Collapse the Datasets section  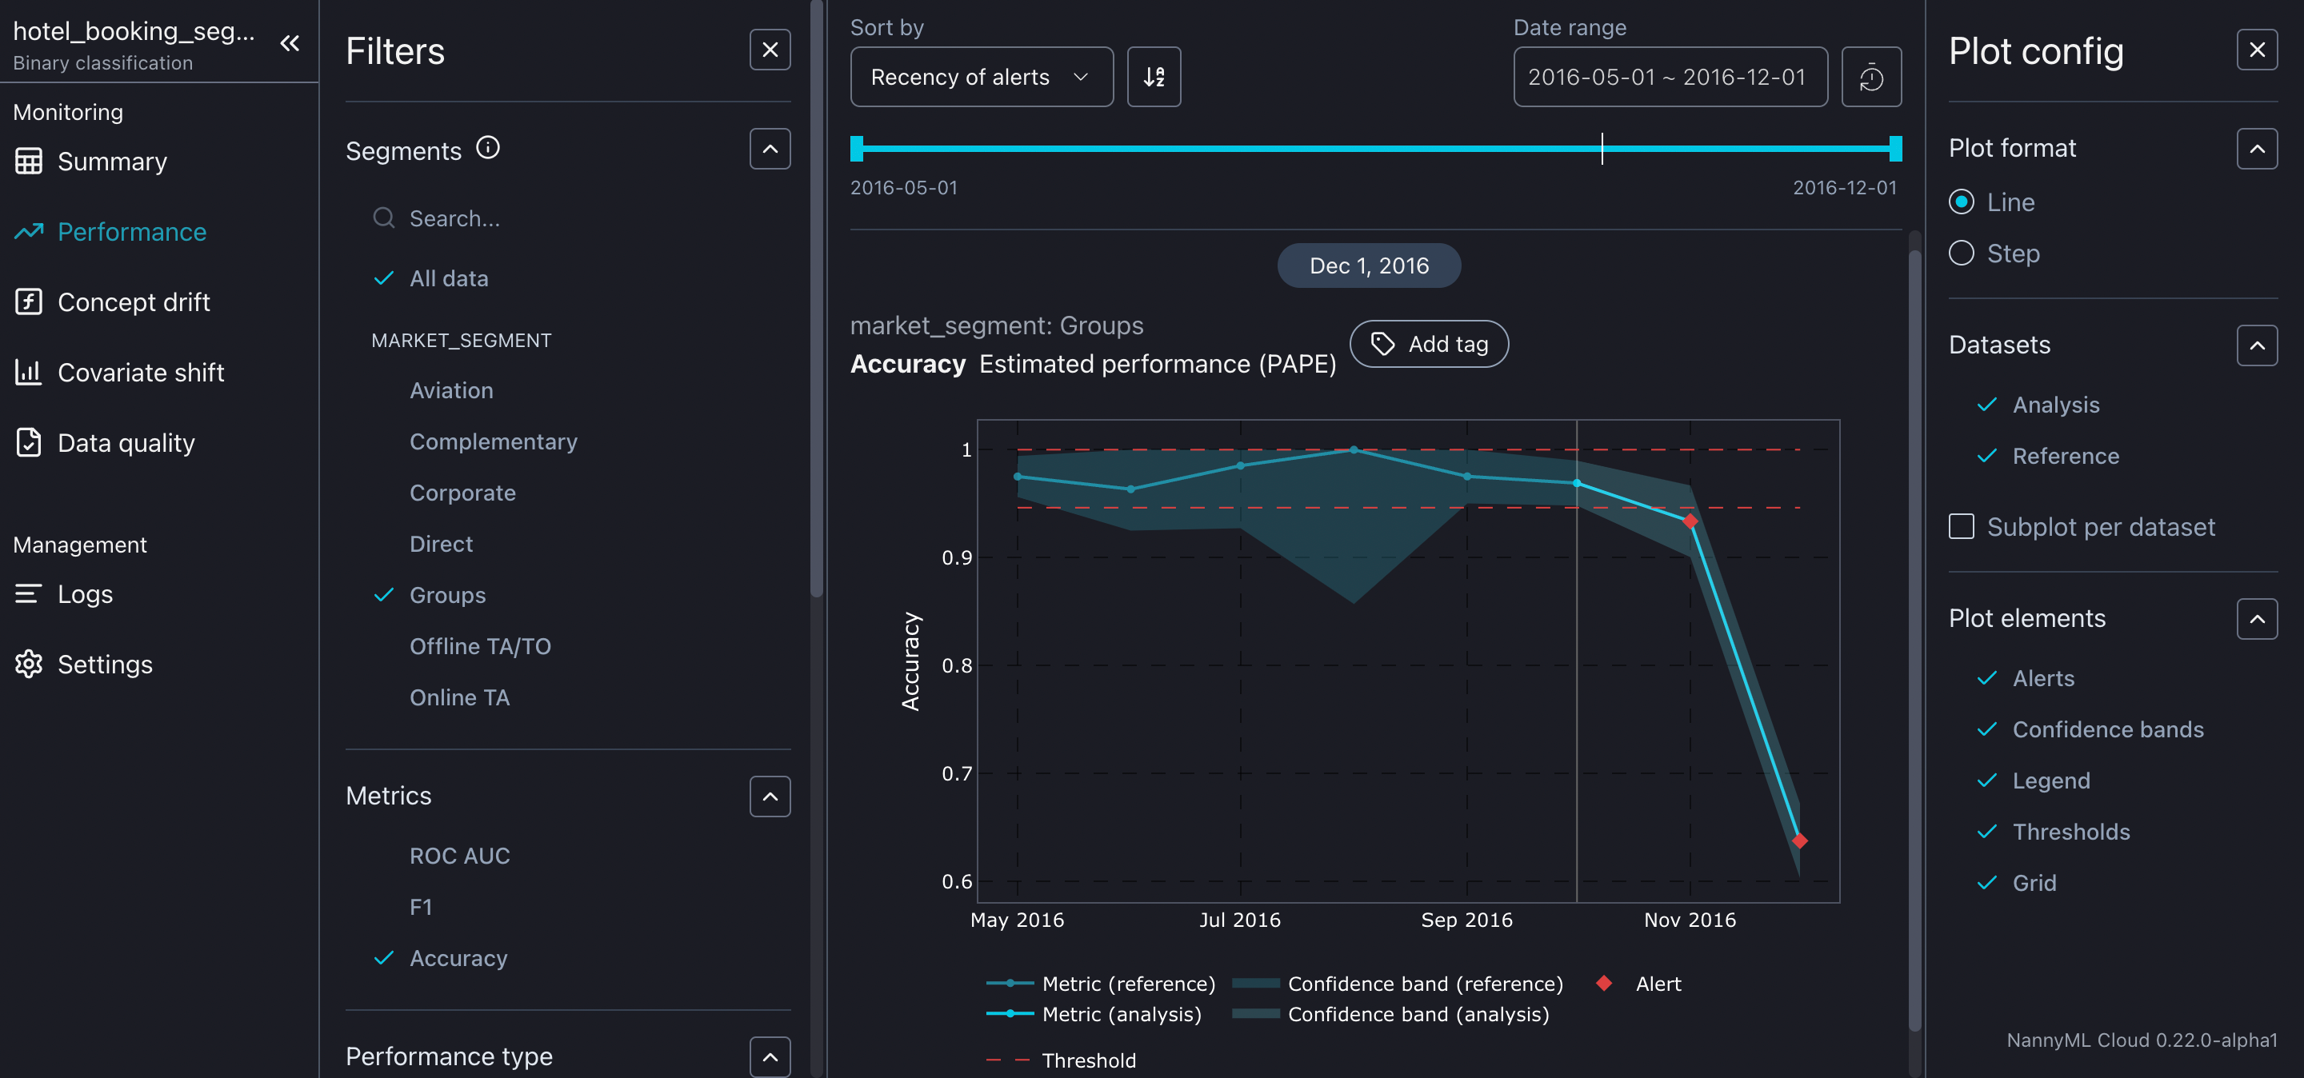point(2256,346)
